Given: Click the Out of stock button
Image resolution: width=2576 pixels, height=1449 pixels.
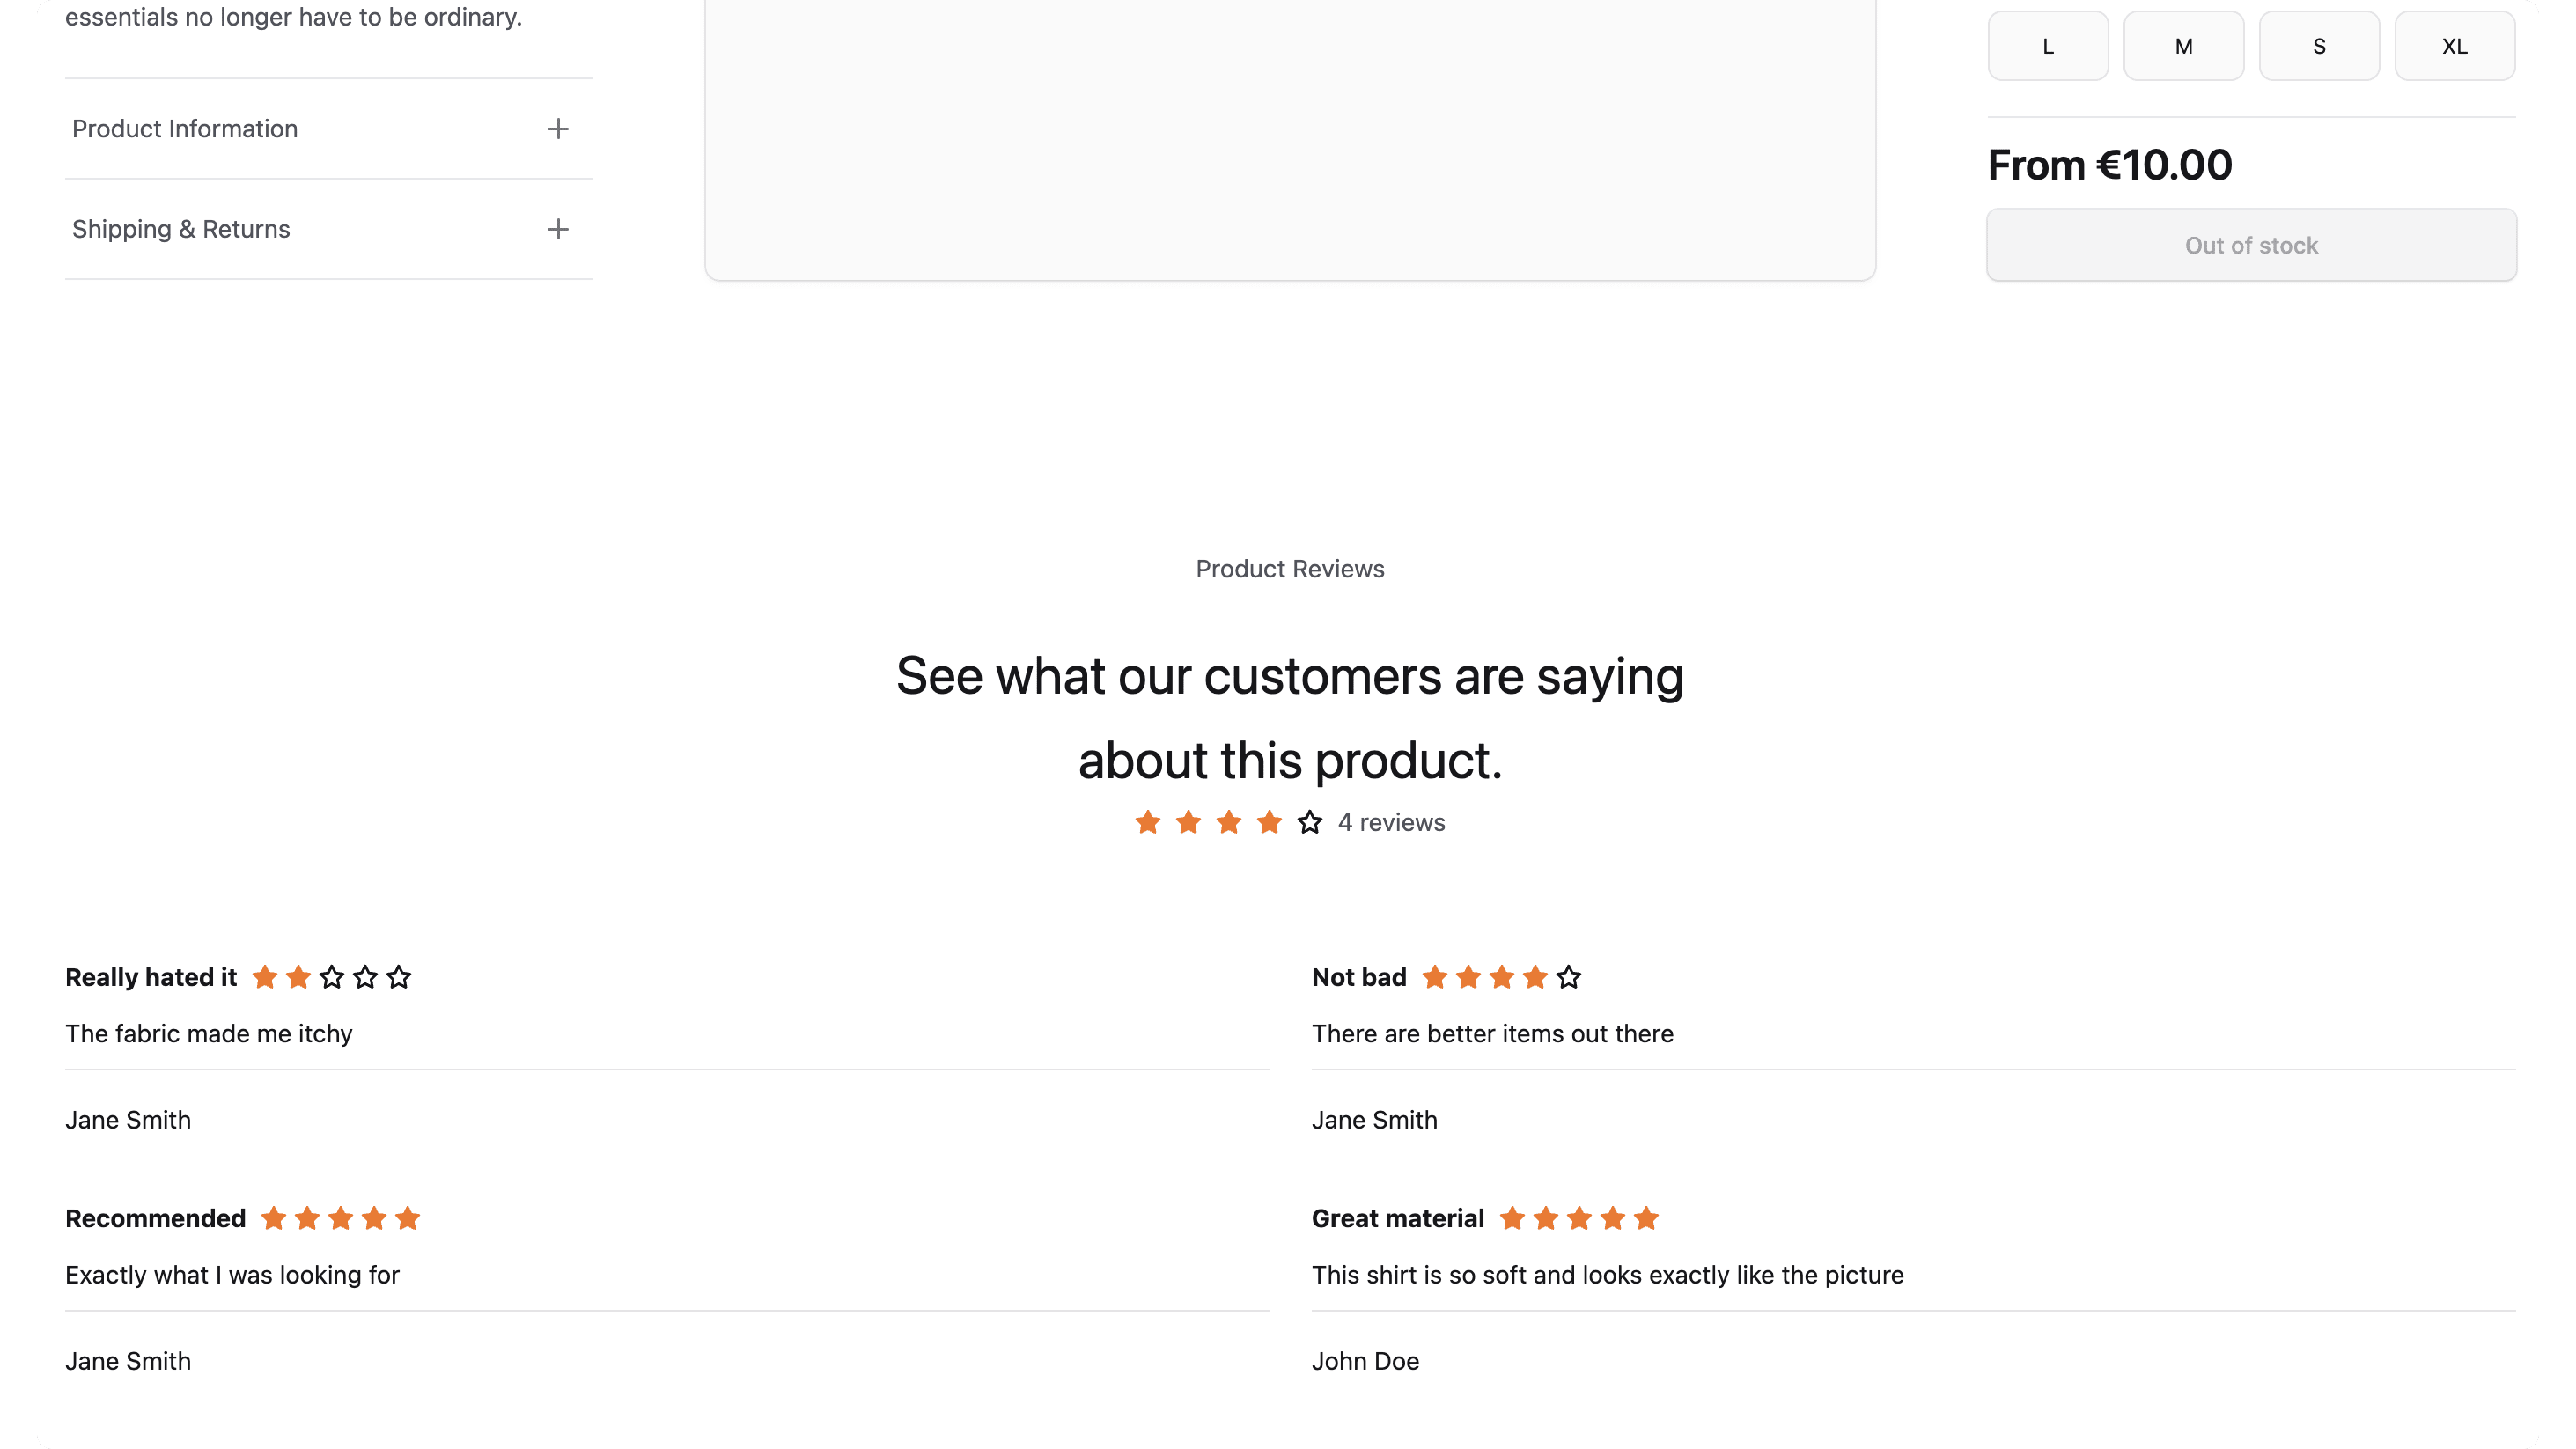Looking at the screenshot, I should pos(2250,245).
